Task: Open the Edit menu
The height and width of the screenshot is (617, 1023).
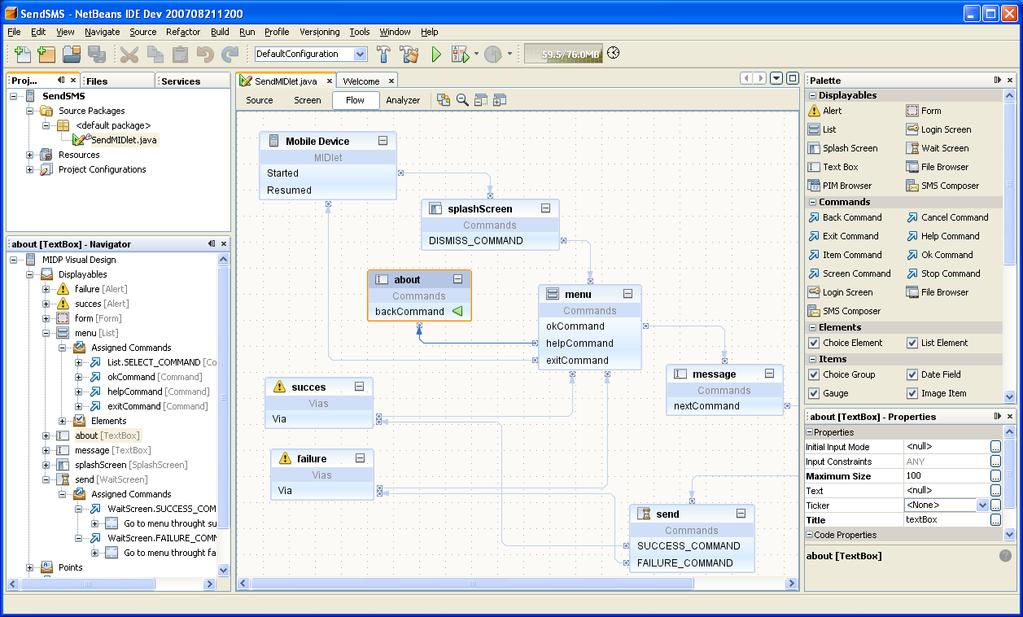Action: (x=38, y=32)
